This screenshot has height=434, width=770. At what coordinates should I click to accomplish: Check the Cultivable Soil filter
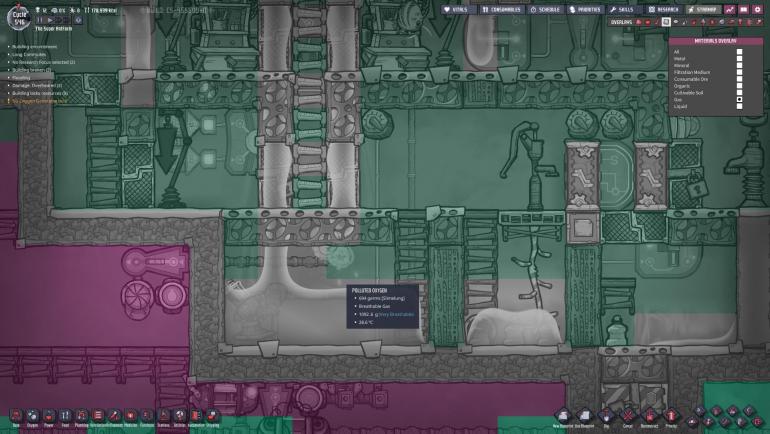click(x=740, y=92)
